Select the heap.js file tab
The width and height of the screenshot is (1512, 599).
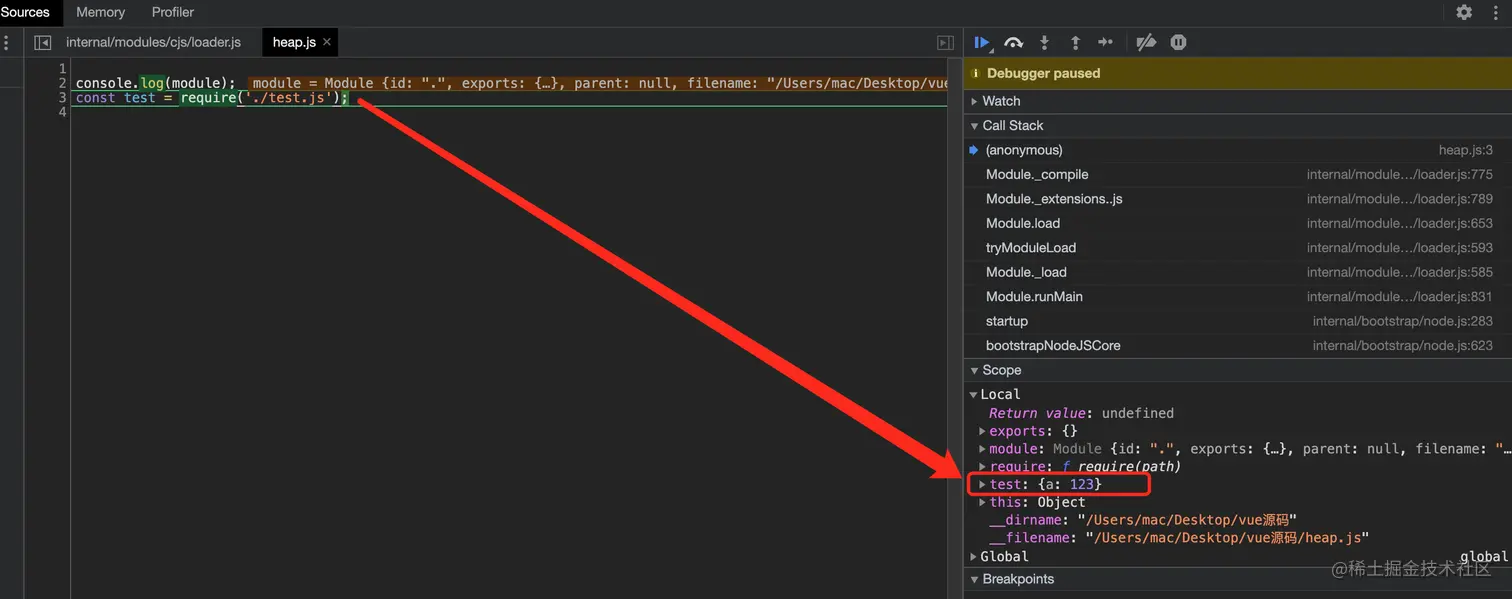point(294,42)
